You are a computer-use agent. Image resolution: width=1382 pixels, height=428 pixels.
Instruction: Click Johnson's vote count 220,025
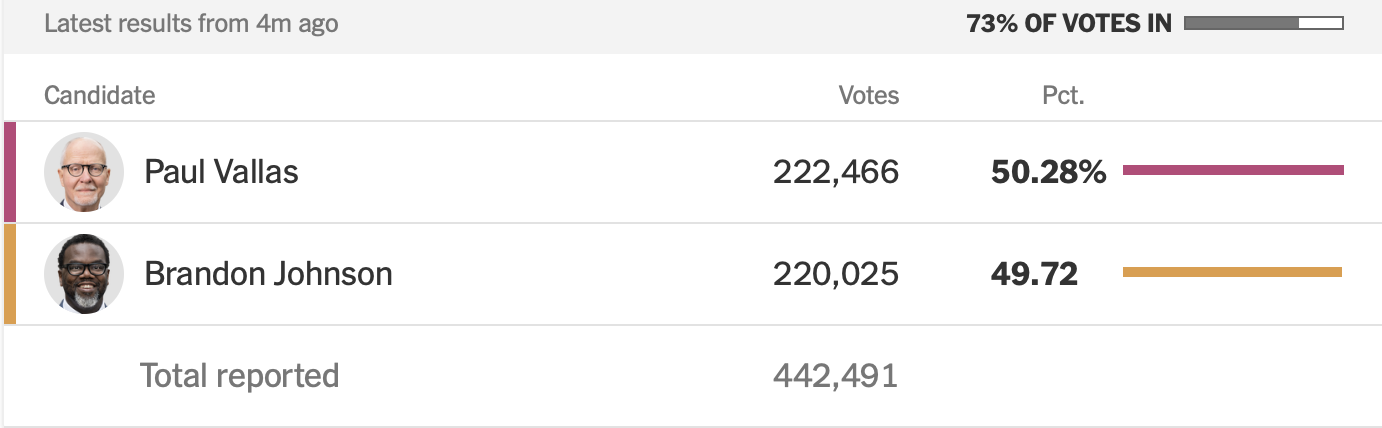click(836, 274)
